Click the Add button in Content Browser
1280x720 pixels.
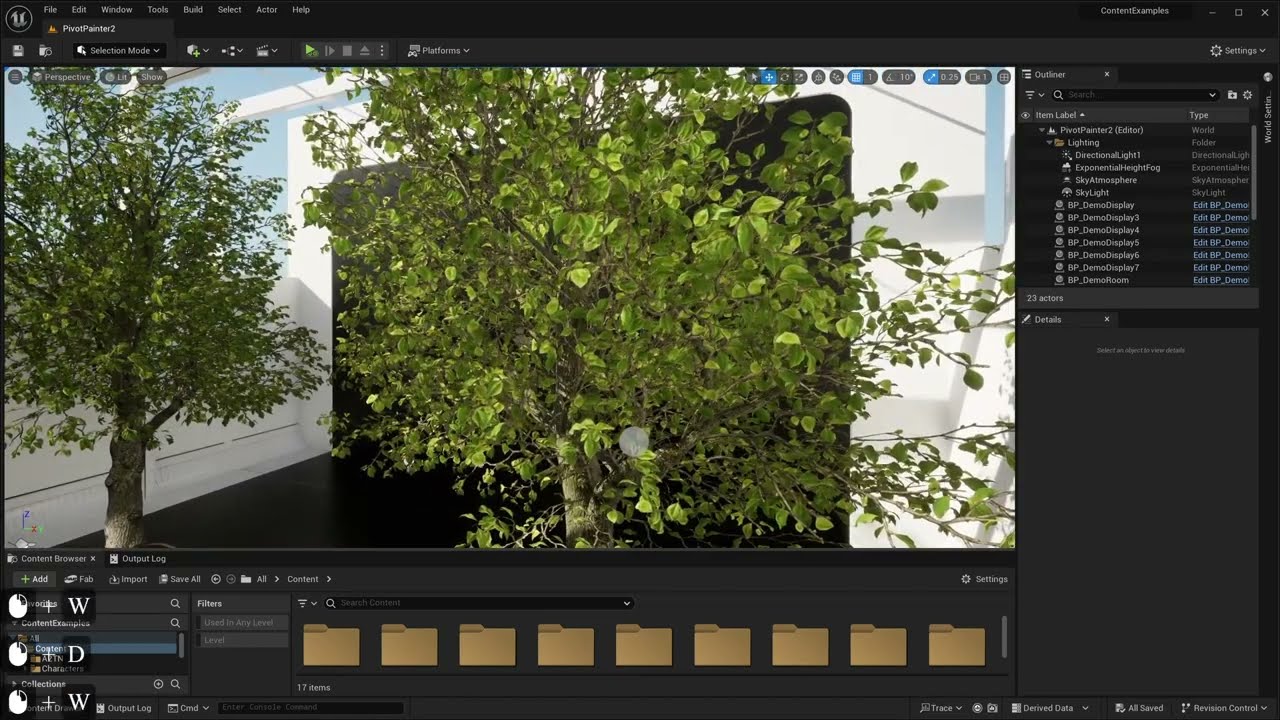point(34,579)
